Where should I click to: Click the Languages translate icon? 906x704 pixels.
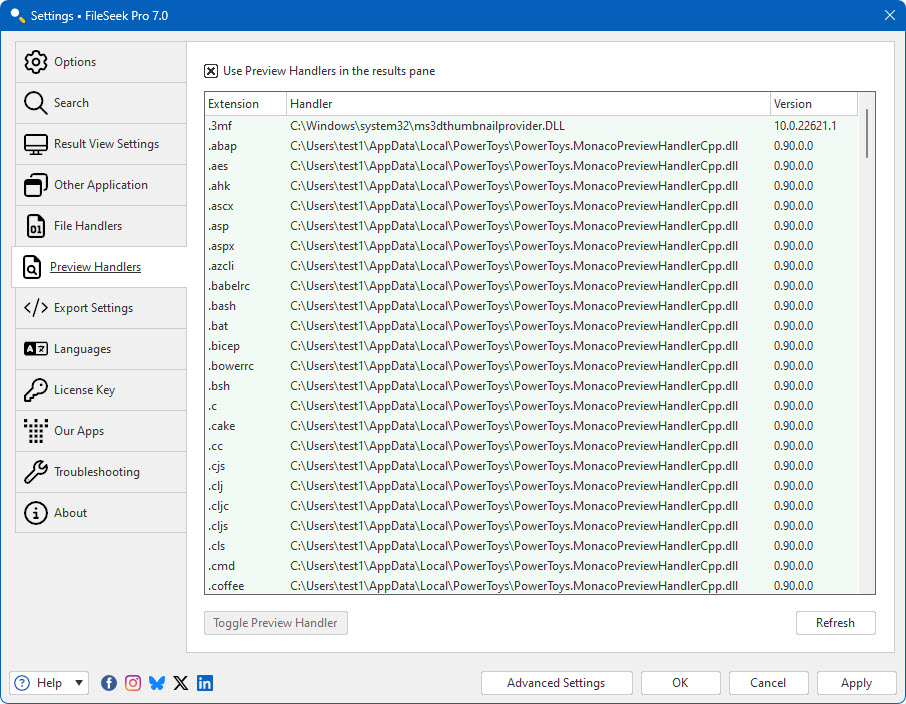click(35, 349)
